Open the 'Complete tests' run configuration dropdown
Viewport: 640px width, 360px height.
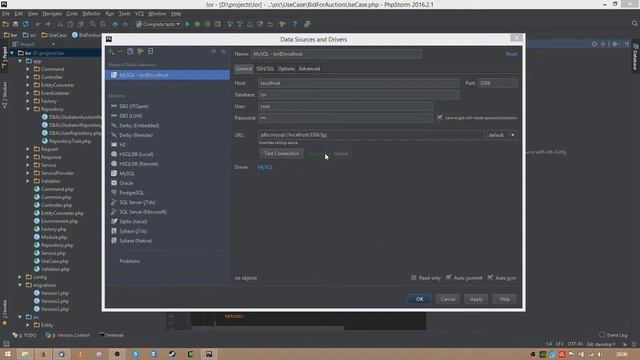click(x=158, y=24)
